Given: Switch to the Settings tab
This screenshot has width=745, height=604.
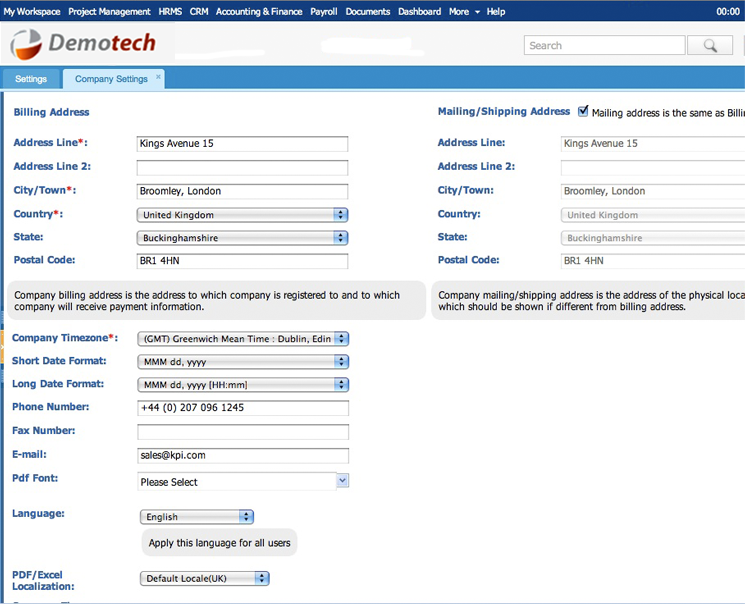Looking at the screenshot, I should pos(31,79).
